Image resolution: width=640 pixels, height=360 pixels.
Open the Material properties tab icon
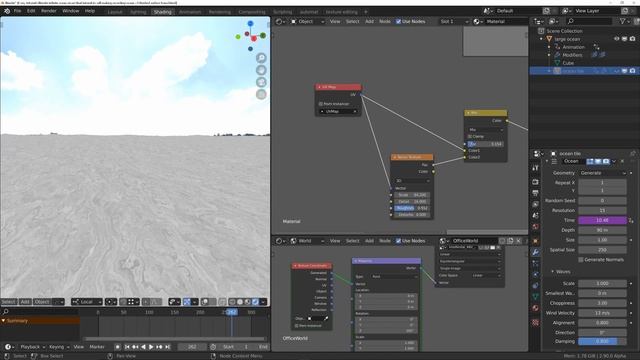tap(536, 308)
